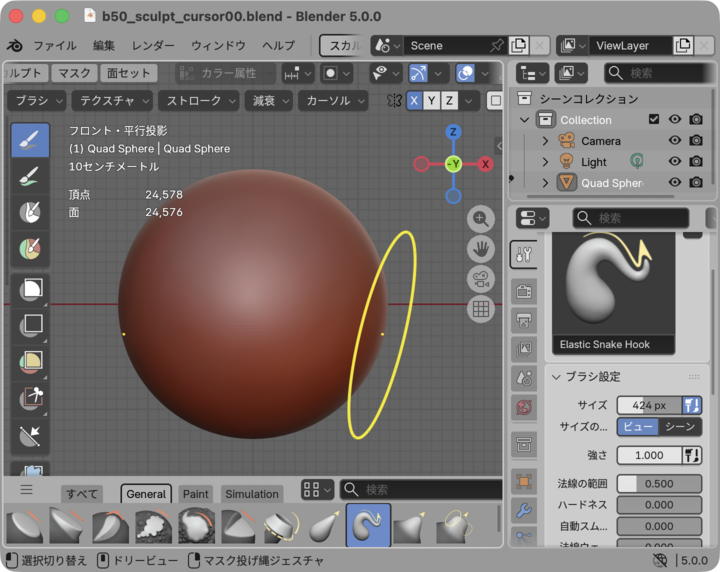Select the Line Project tool
Viewport: 720px width, 572px height.
(x=30, y=436)
